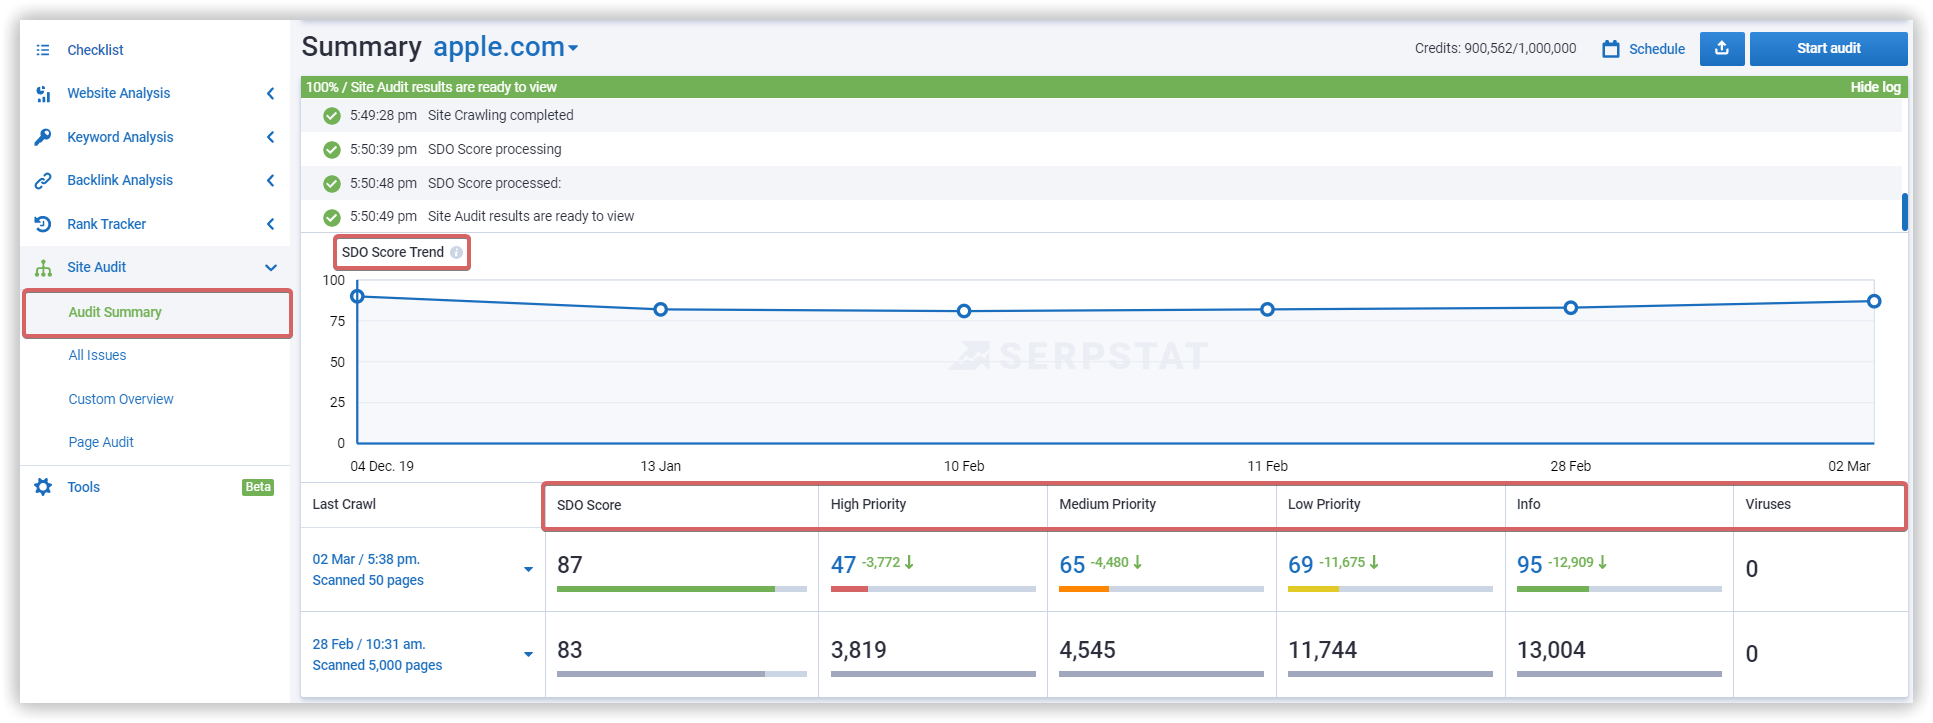Click the 28 Feb High Priority value 3,819

pyautogui.click(x=858, y=650)
